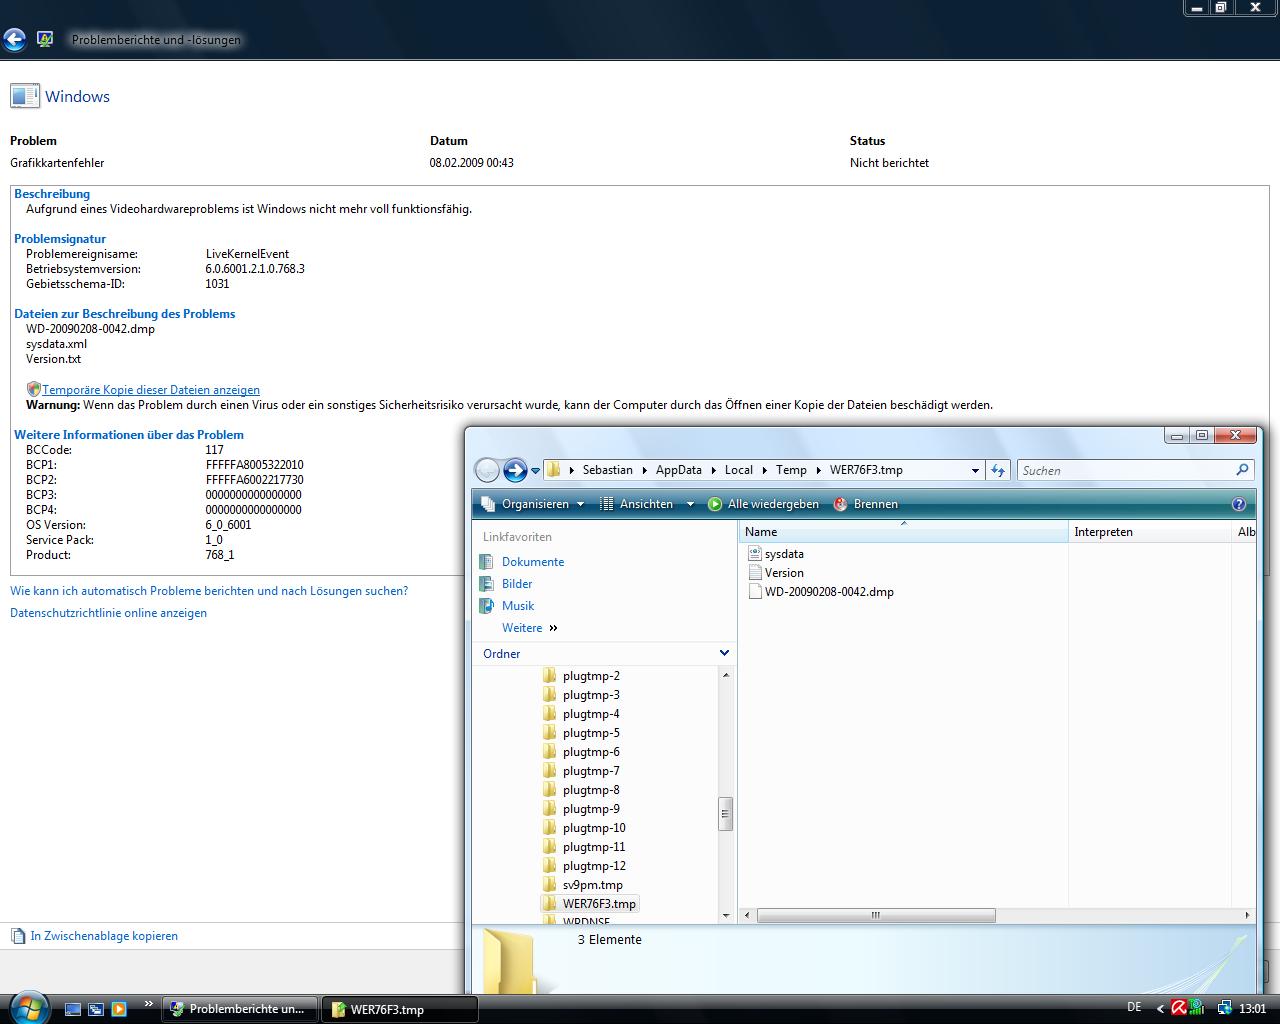The height and width of the screenshot is (1024, 1280).
Task: Select plugtmp-9 folder in tree
Action: click(591, 809)
